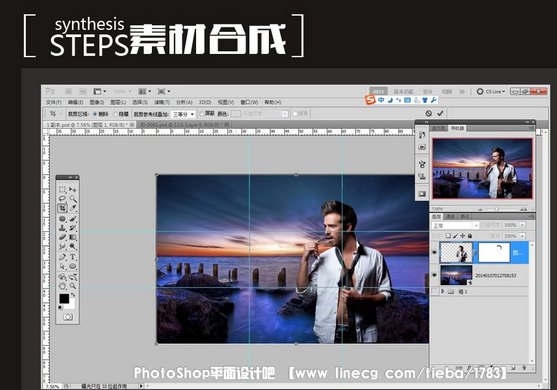Select the Eyedropper tool
Image resolution: width=557 pixels, height=390 pixels.
(73, 208)
